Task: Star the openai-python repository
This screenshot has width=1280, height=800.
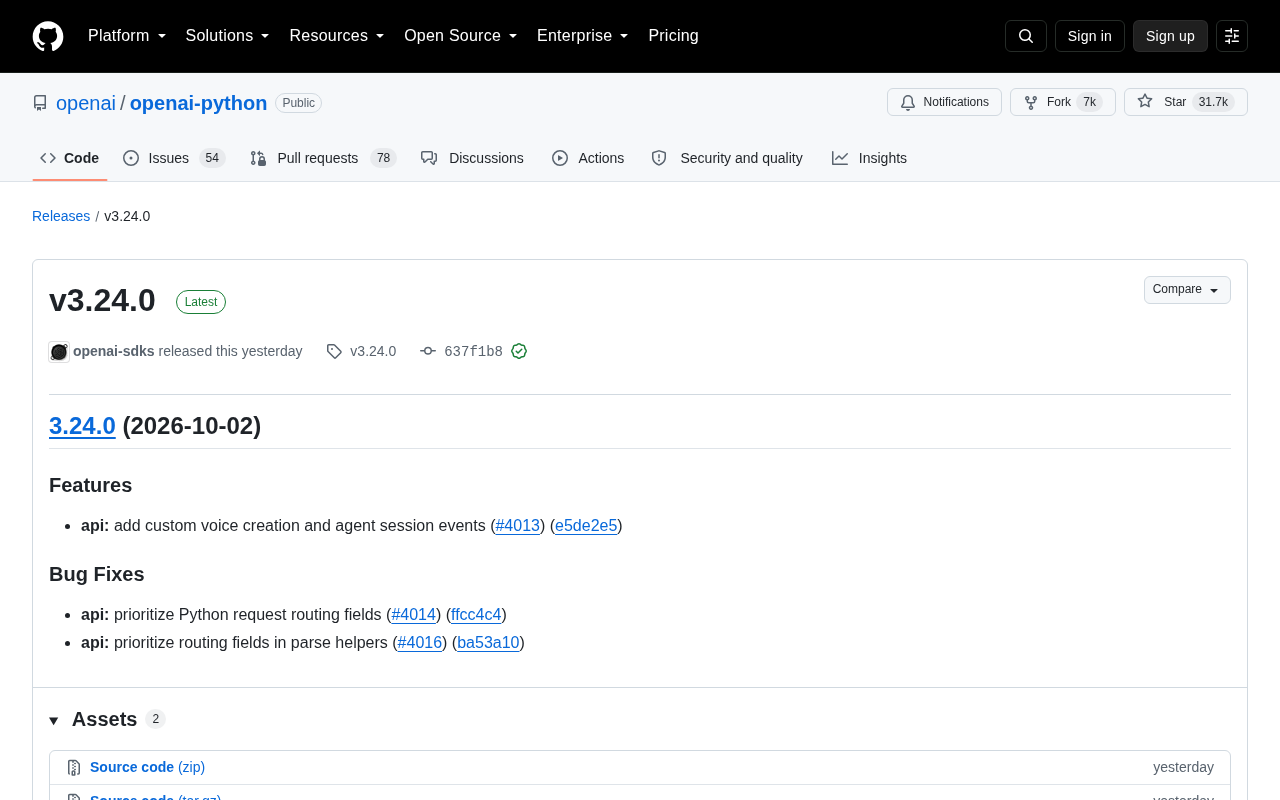Action: (1185, 102)
